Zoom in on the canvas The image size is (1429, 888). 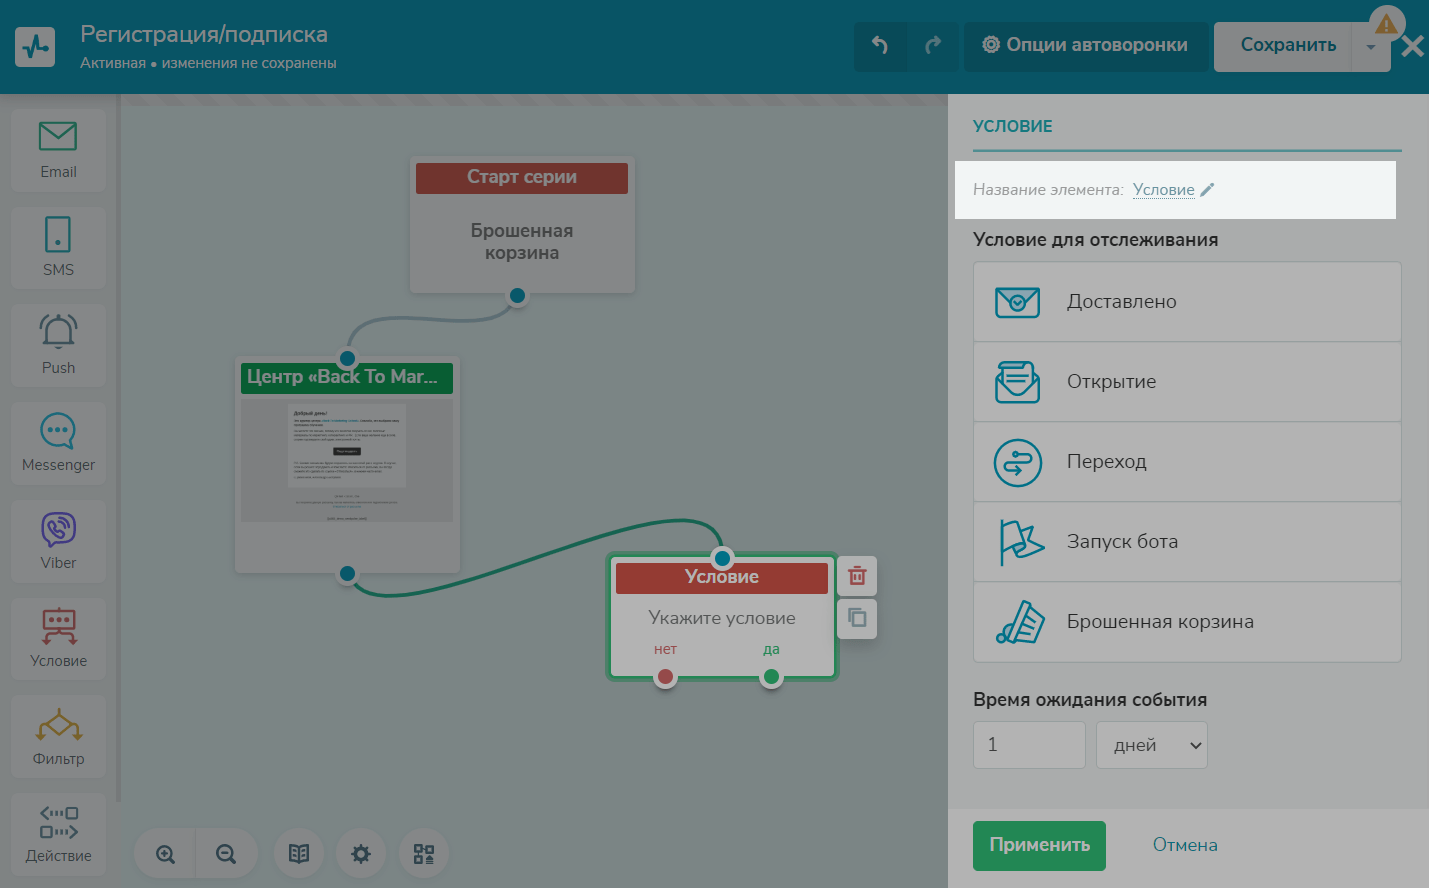(166, 854)
